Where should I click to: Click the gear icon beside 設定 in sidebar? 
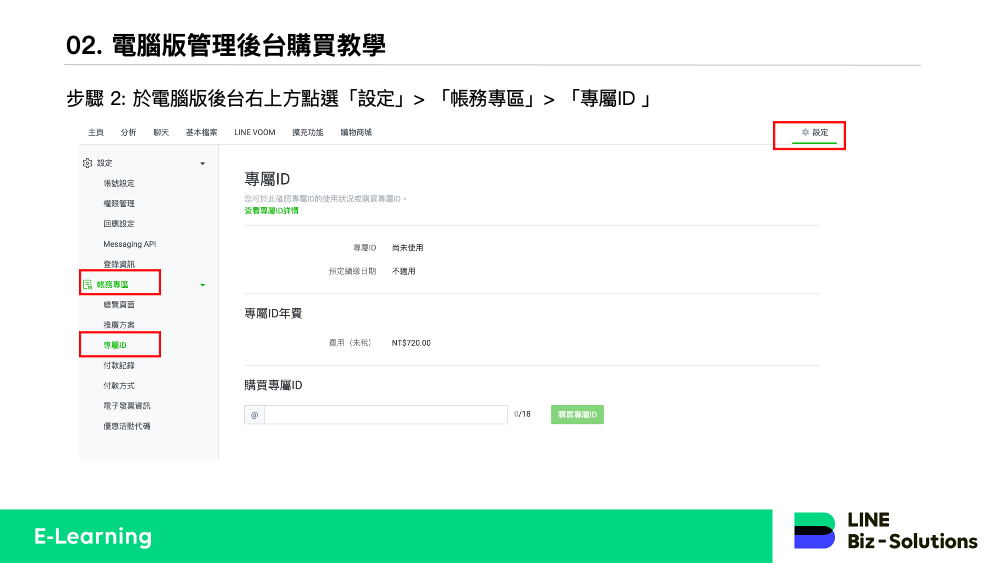(x=88, y=163)
